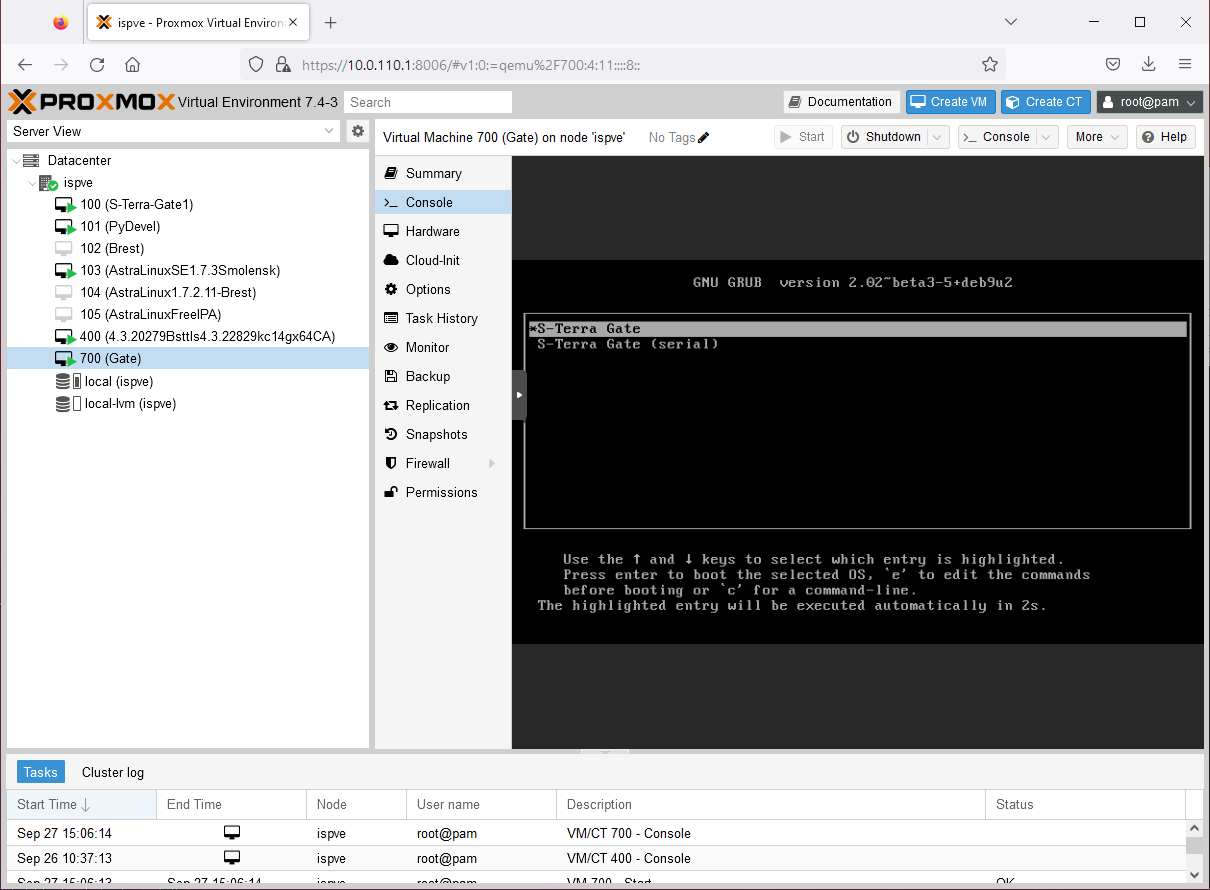Open the Monitor section
This screenshot has width=1210, height=890.
(443, 347)
